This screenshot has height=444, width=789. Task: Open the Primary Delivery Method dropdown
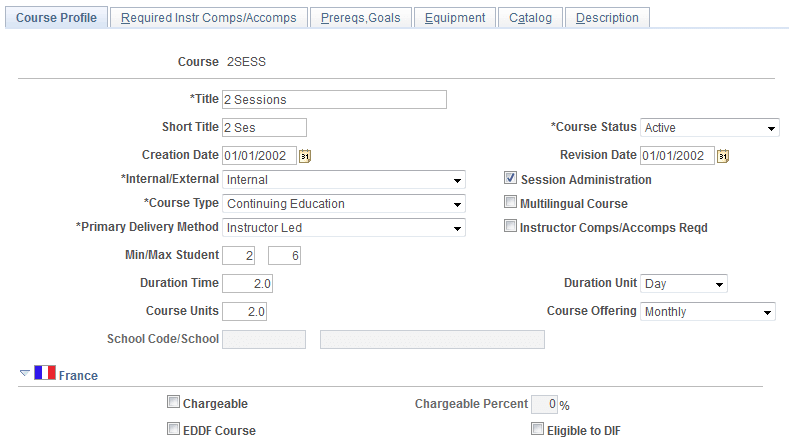point(344,228)
